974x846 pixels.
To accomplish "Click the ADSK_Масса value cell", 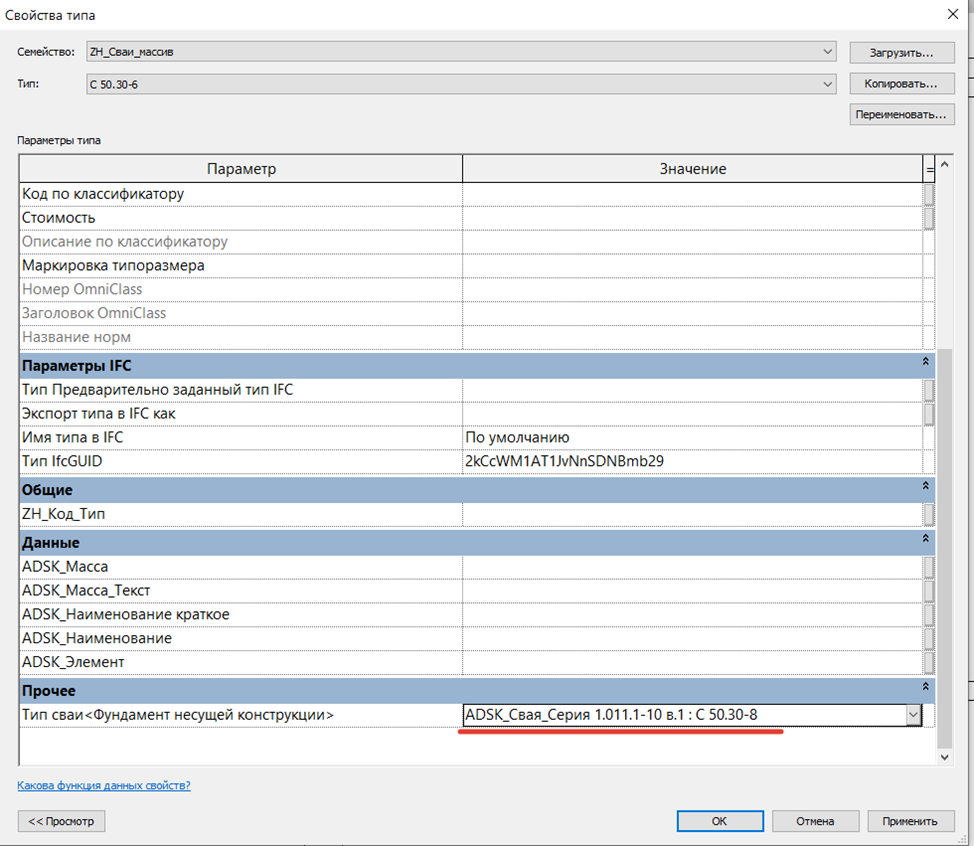I will pyautogui.click(x=693, y=567).
